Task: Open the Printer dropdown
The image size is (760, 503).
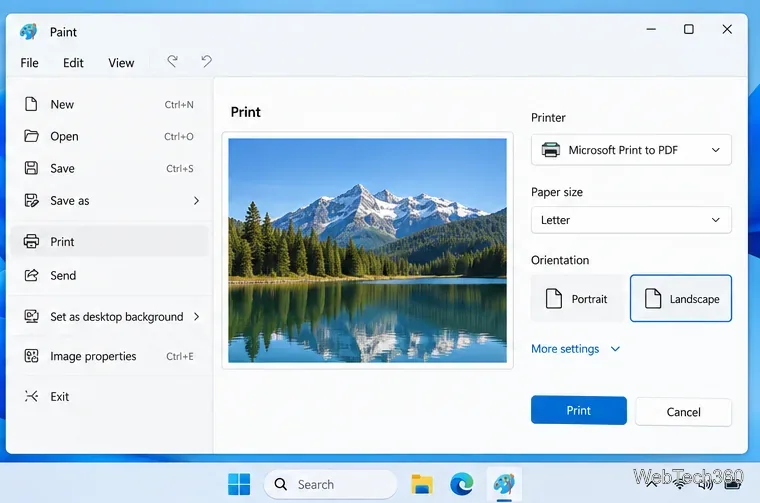Action: (631, 150)
